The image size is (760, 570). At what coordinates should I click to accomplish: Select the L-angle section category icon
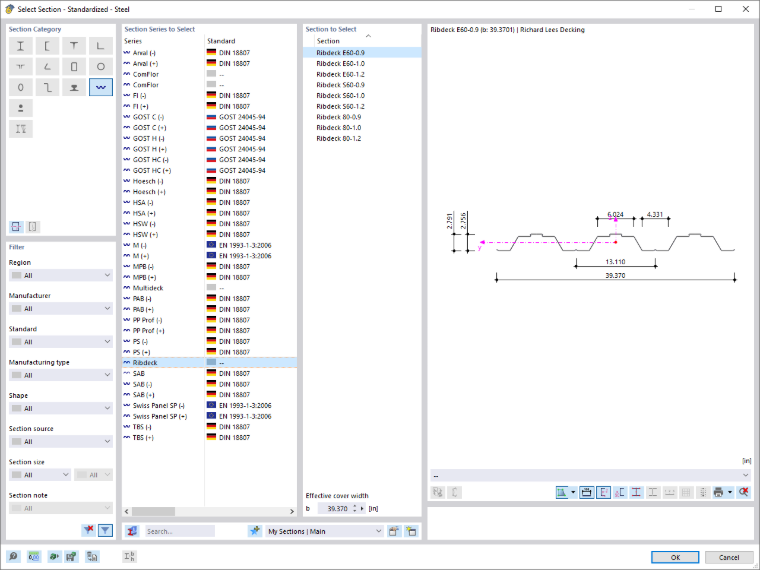point(100,46)
